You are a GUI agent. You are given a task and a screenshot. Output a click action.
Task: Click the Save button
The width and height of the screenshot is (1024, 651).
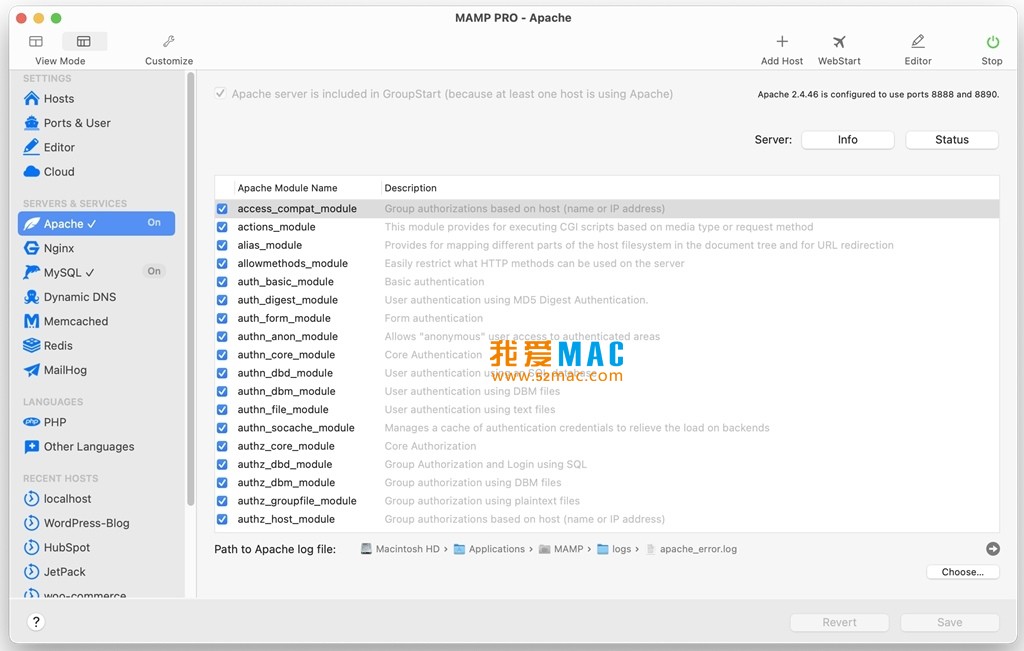tap(950, 622)
